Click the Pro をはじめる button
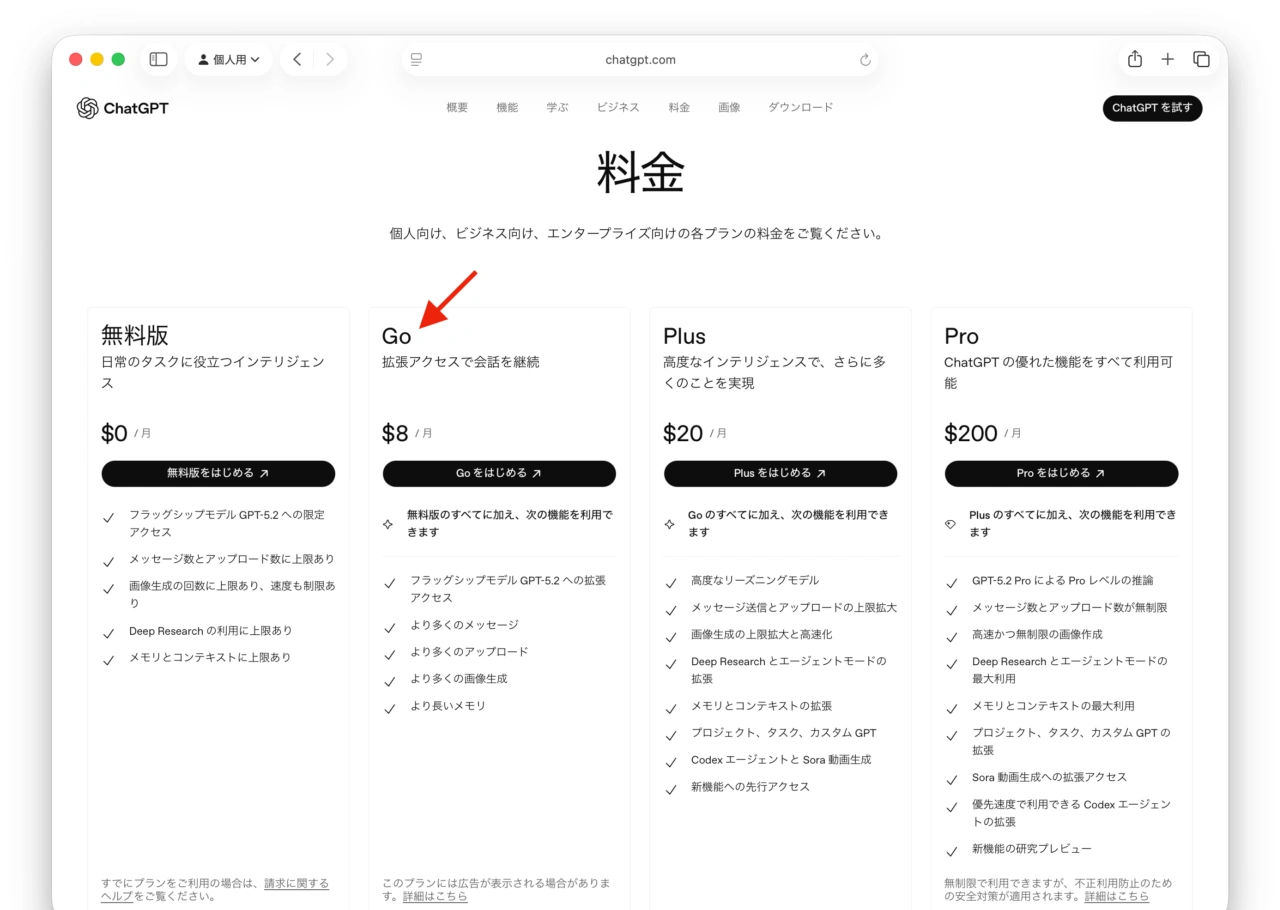 coord(1061,474)
